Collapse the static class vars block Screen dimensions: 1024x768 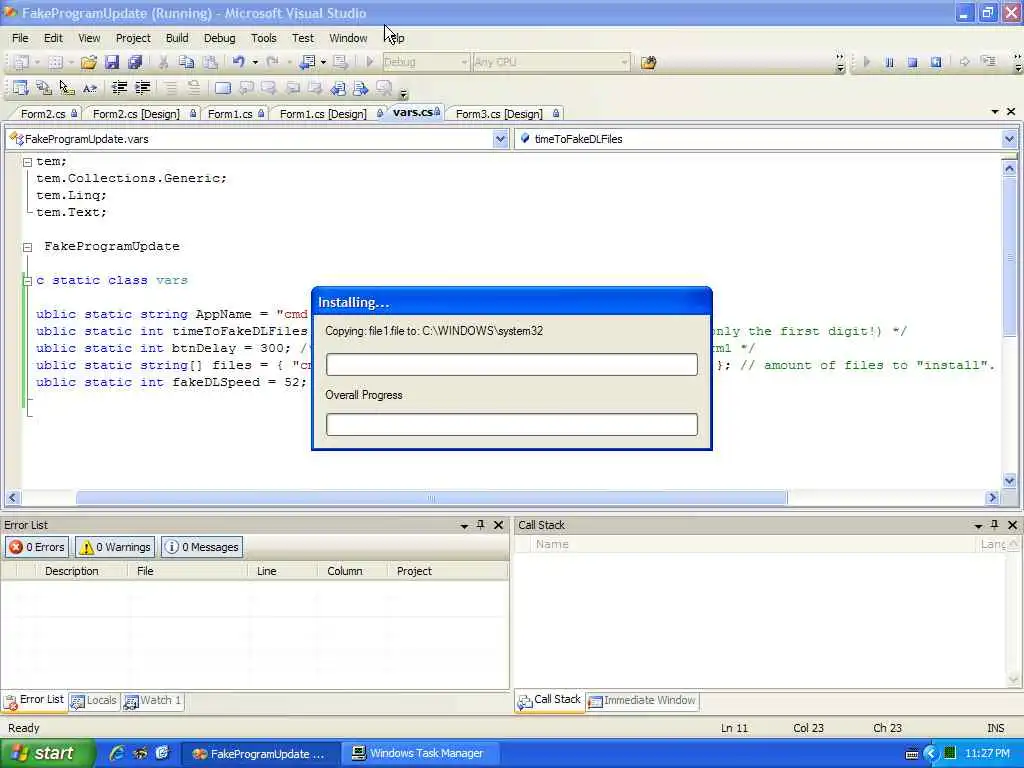tap(27, 281)
